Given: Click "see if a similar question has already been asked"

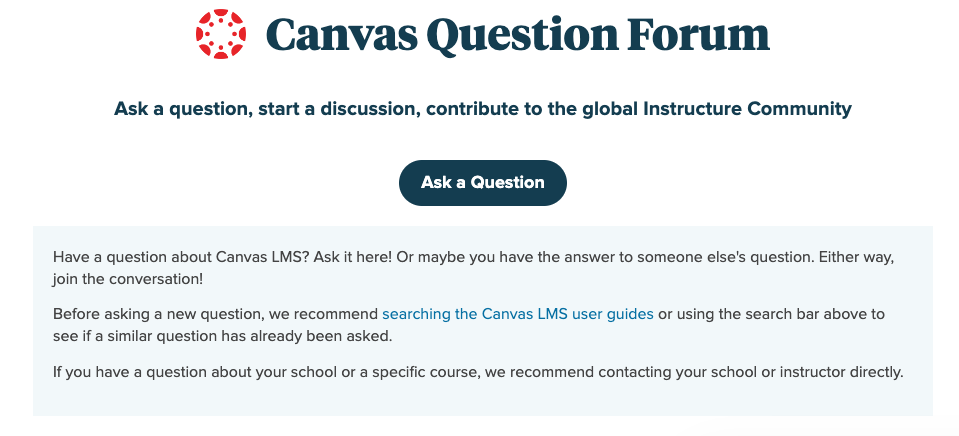Looking at the screenshot, I should click(x=222, y=335).
